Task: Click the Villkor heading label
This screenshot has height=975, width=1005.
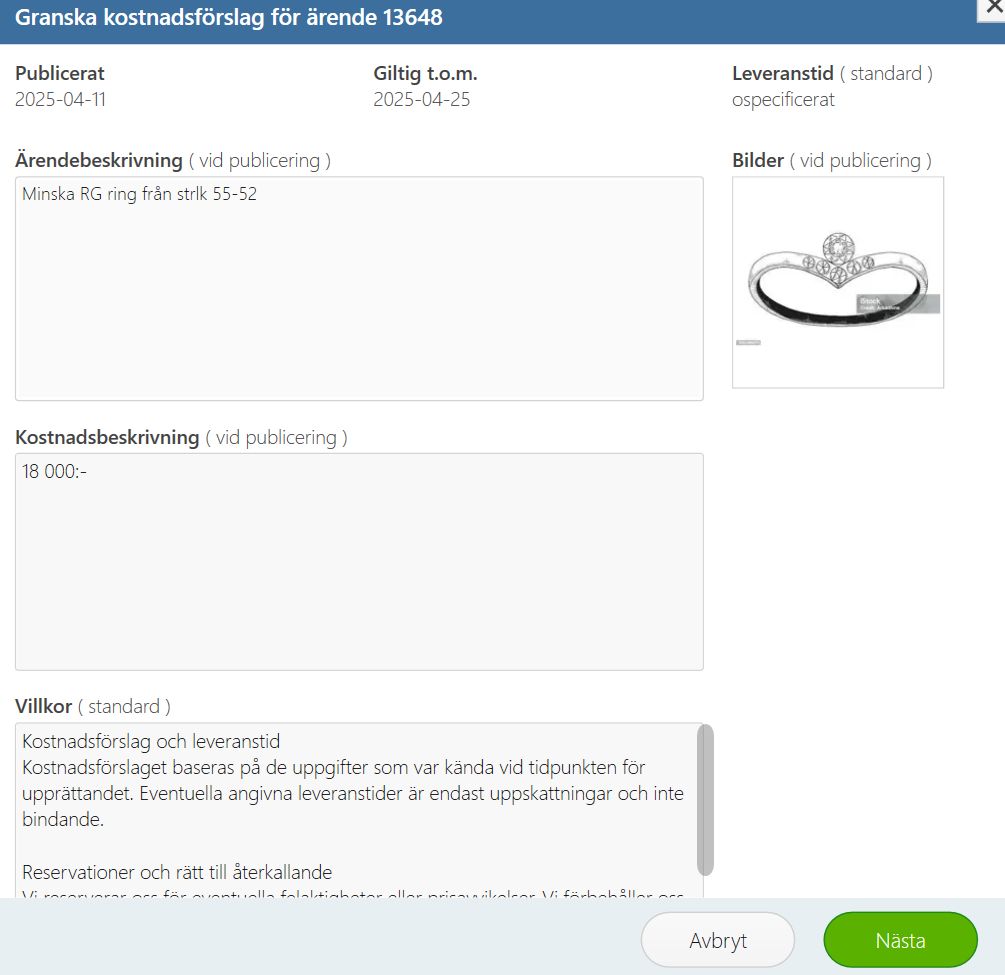Action: point(44,706)
